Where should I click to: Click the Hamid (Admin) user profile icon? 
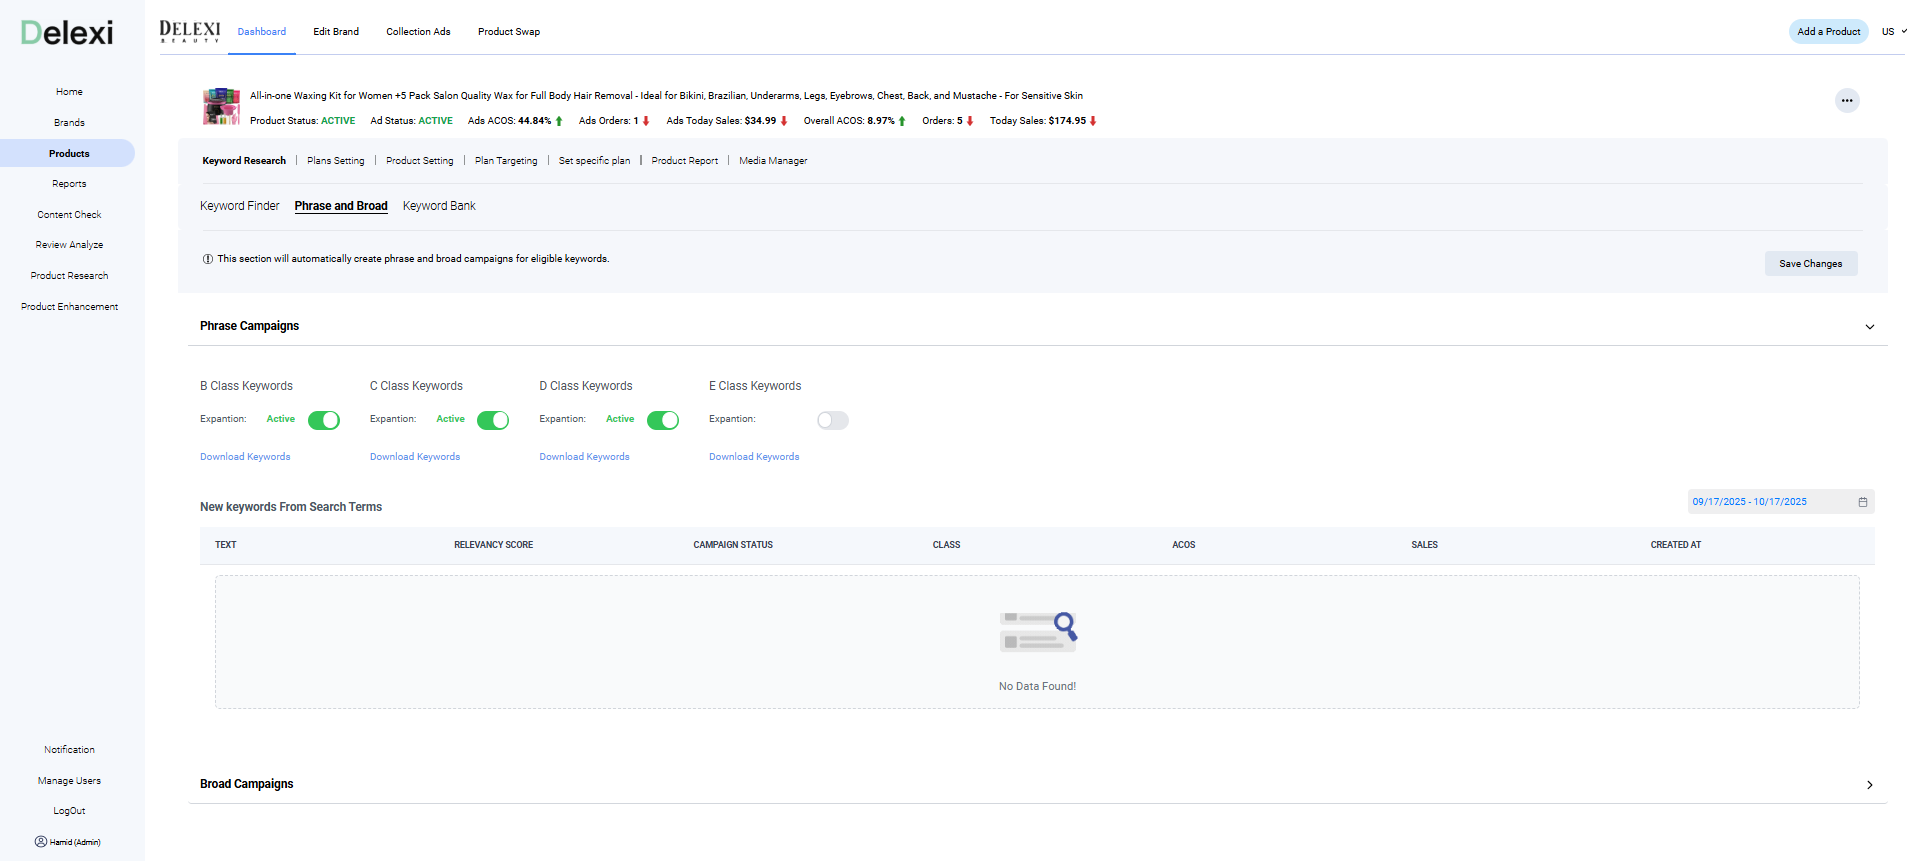(41, 842)
